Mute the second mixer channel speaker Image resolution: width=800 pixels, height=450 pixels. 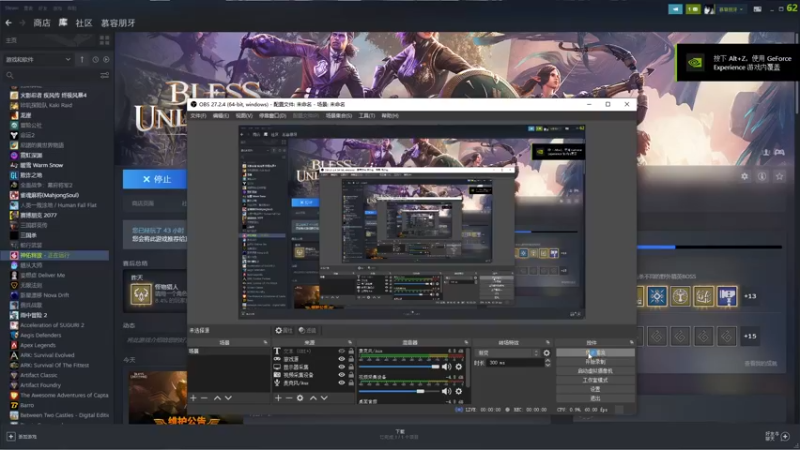click(x=446, y=391)
